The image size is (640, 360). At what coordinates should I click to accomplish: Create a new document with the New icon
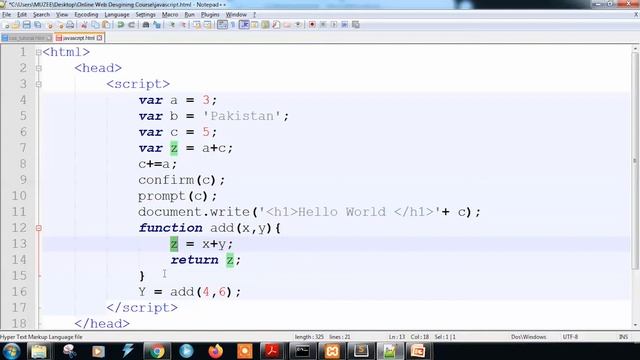tap(6, 25)
